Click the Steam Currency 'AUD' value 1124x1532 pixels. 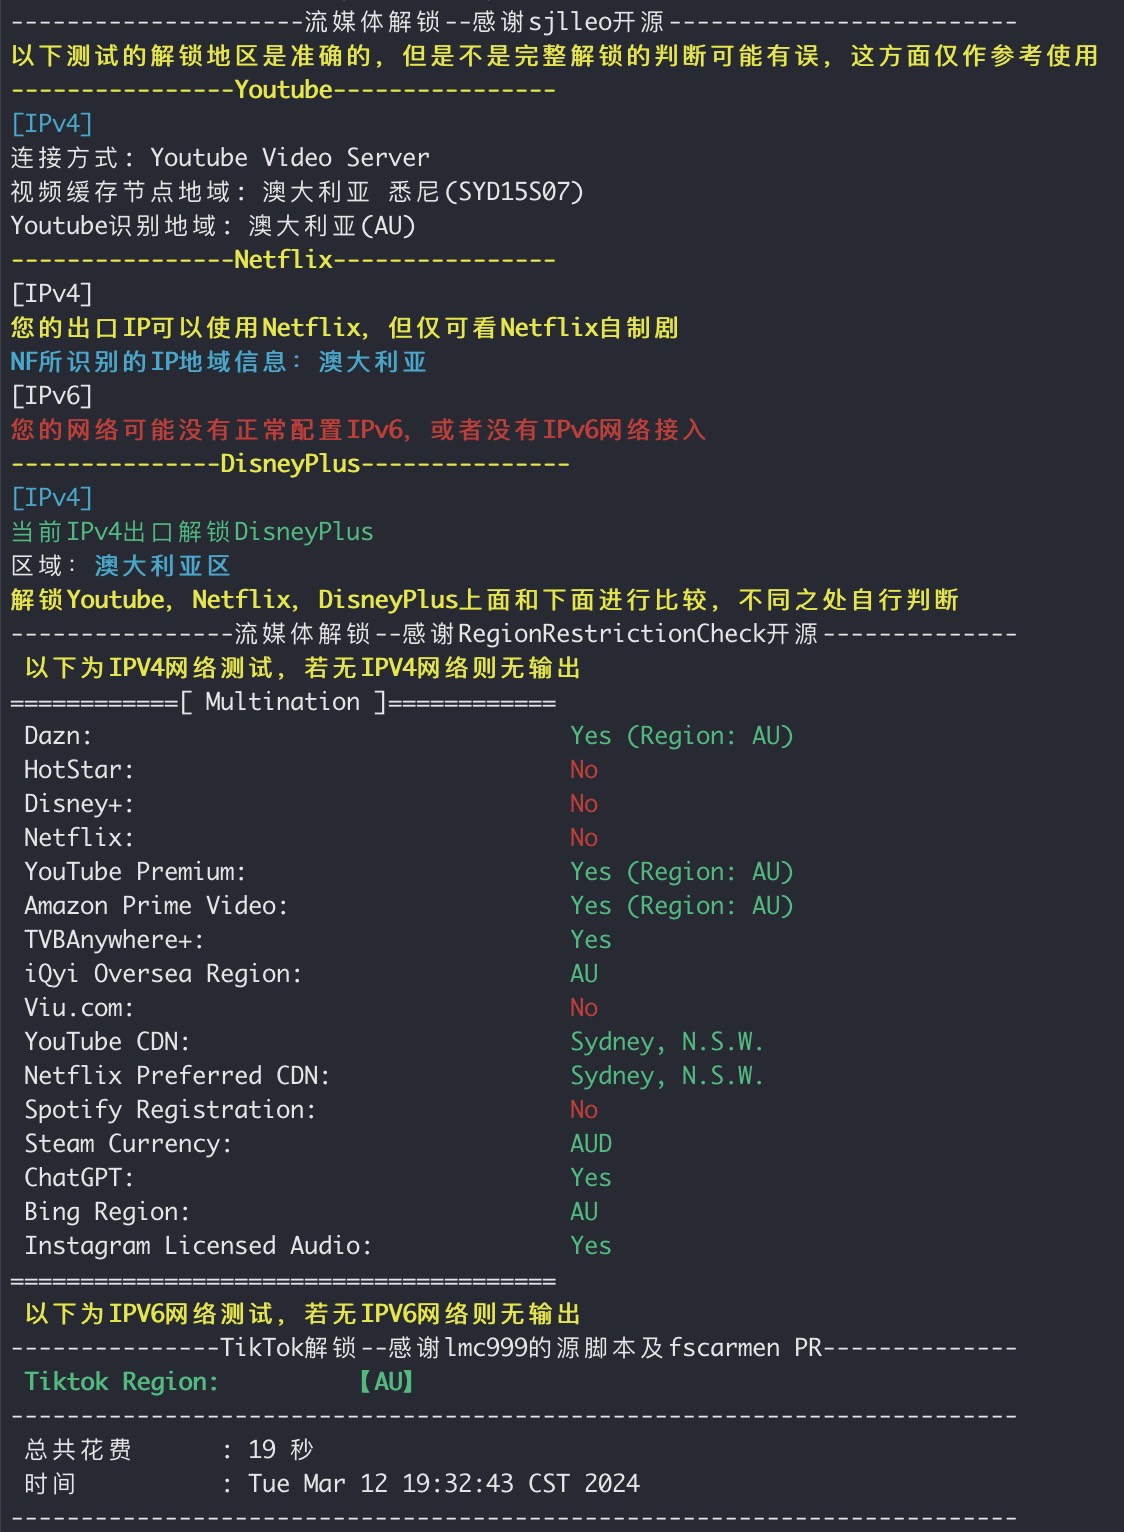point(591,1144)
